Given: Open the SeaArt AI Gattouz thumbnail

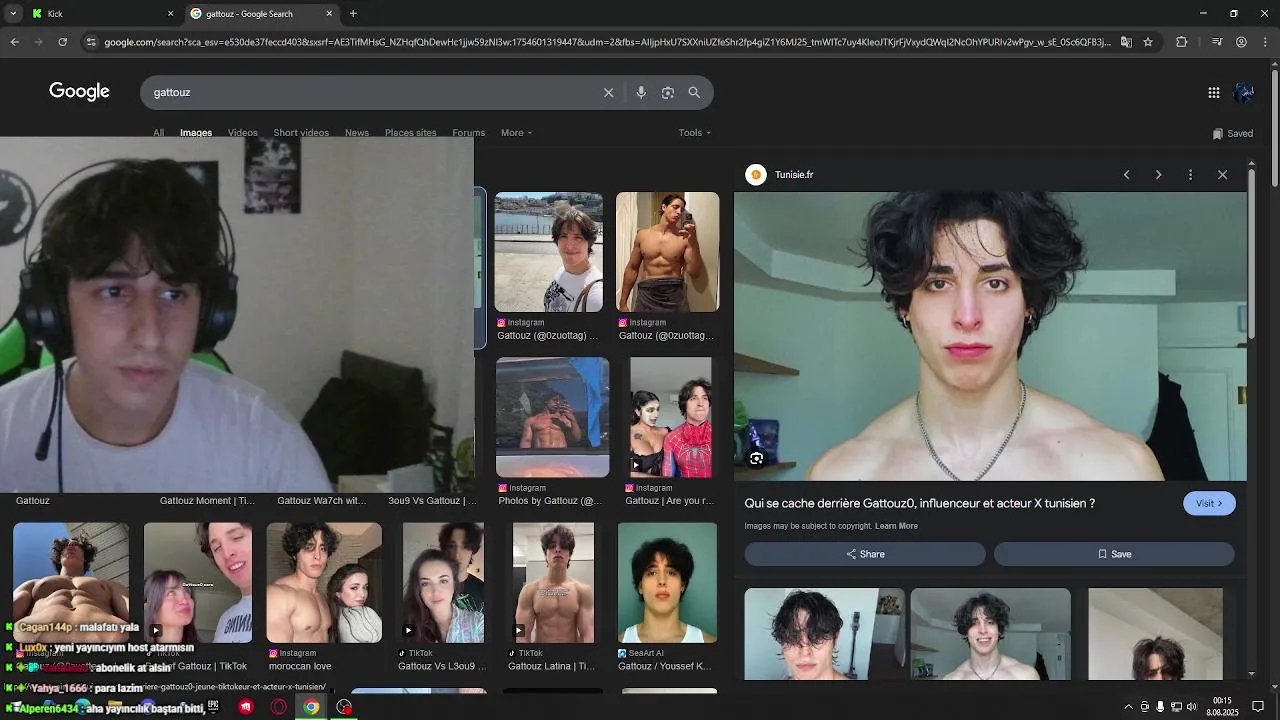Looking at the screenshot, I should click(667, 582).
